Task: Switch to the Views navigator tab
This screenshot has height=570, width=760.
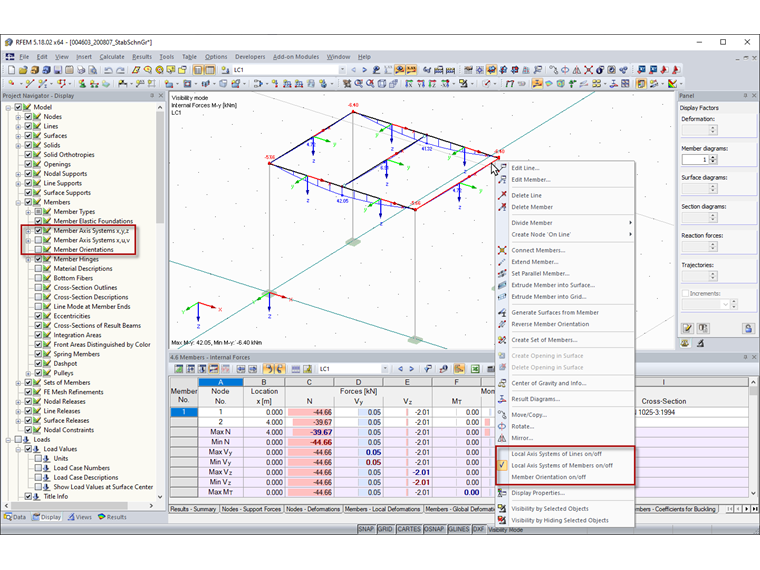Action: coord(79,517)
